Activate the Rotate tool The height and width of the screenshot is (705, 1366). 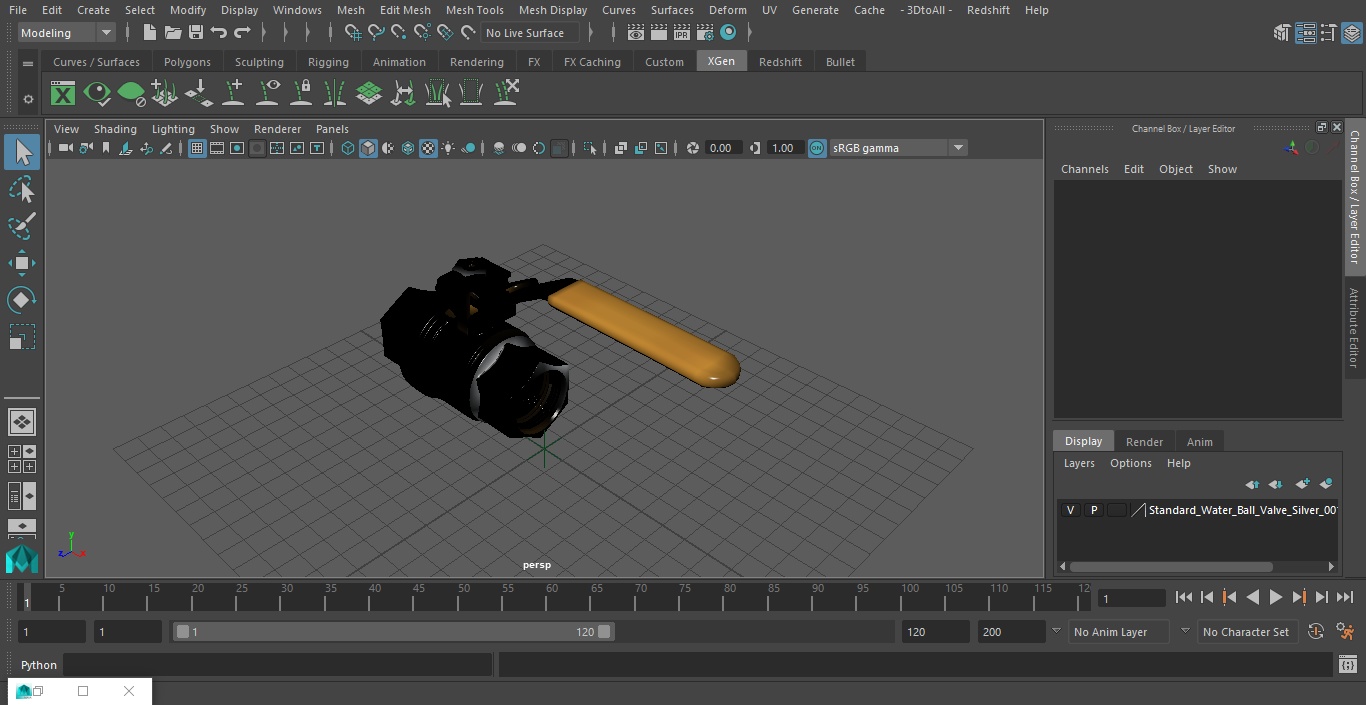click(x=22, y=300)
